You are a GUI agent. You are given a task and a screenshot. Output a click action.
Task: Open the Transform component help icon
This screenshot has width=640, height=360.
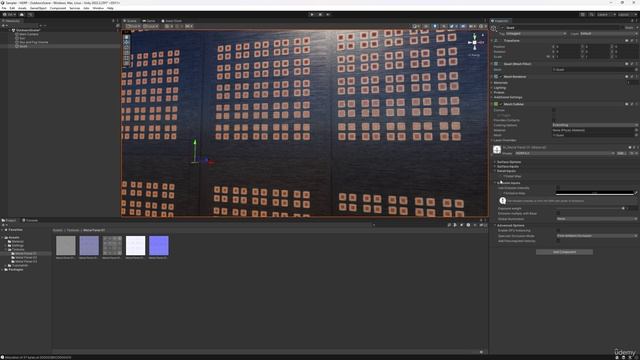point(627,41)
